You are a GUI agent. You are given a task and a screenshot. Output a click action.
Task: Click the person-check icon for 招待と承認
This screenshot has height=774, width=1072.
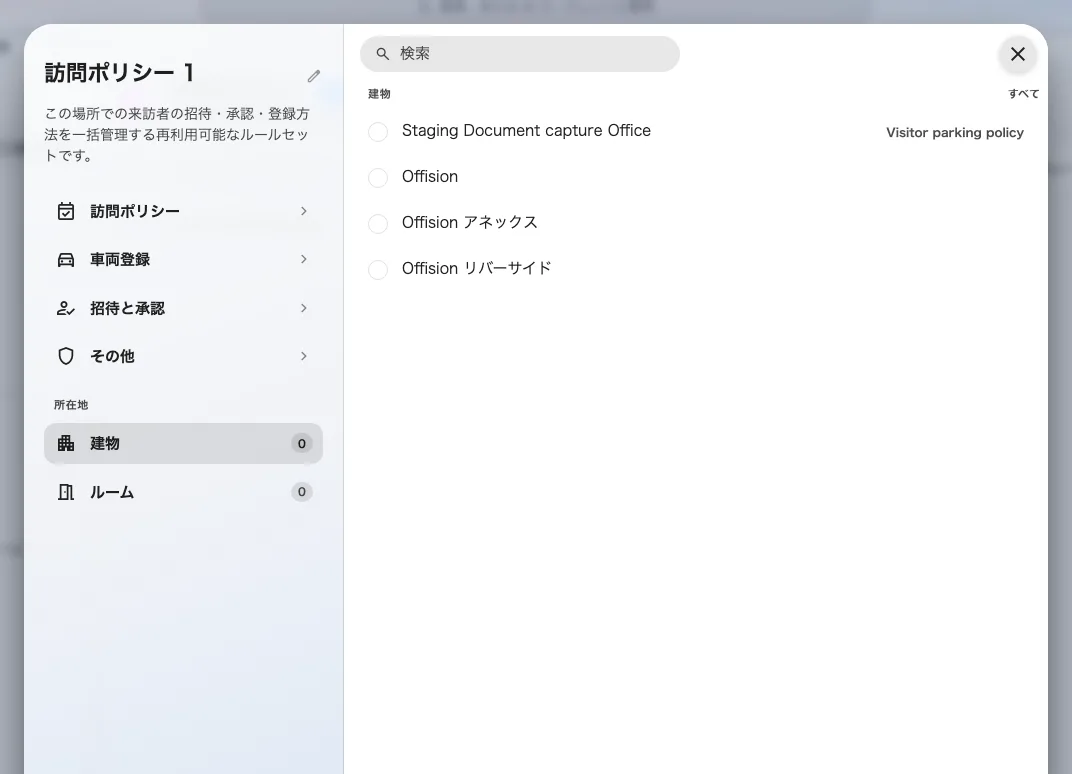tap(66, 308)
